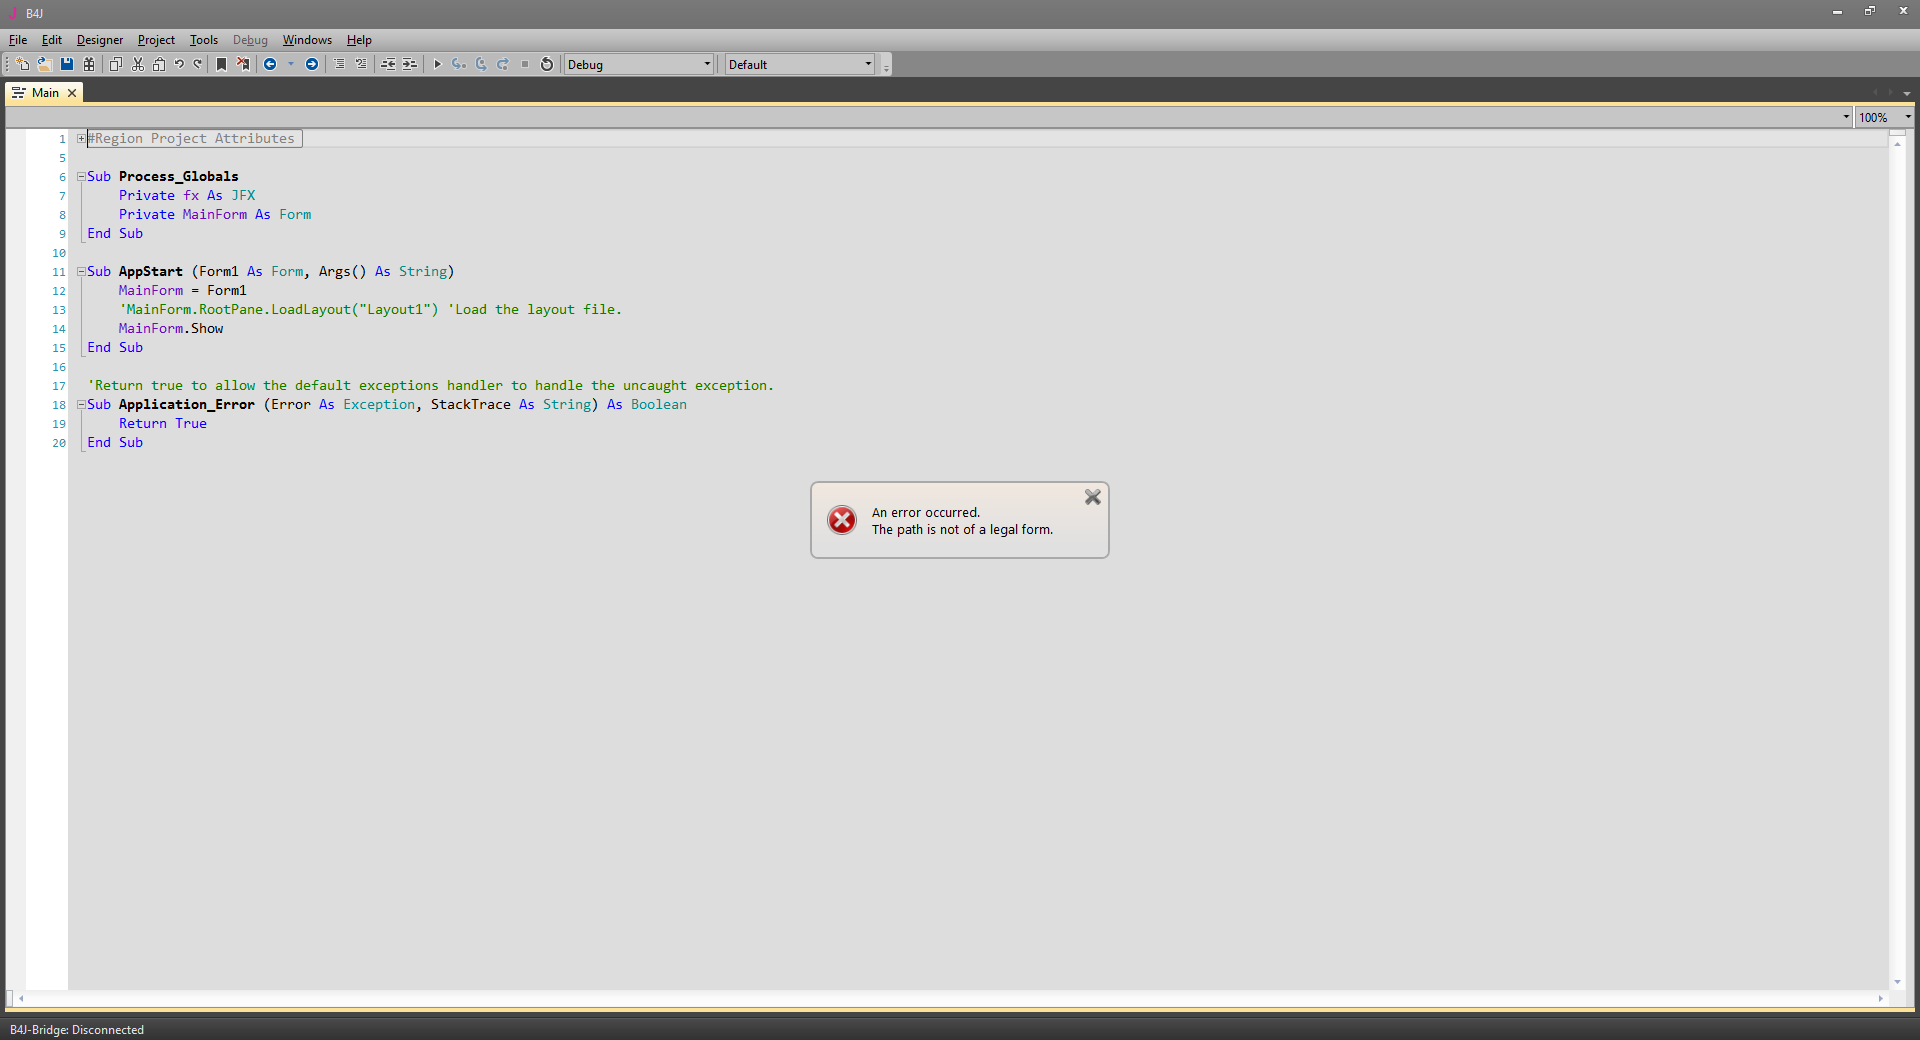
Task: Undo the last edit
Action: click(x=179, y=64)
